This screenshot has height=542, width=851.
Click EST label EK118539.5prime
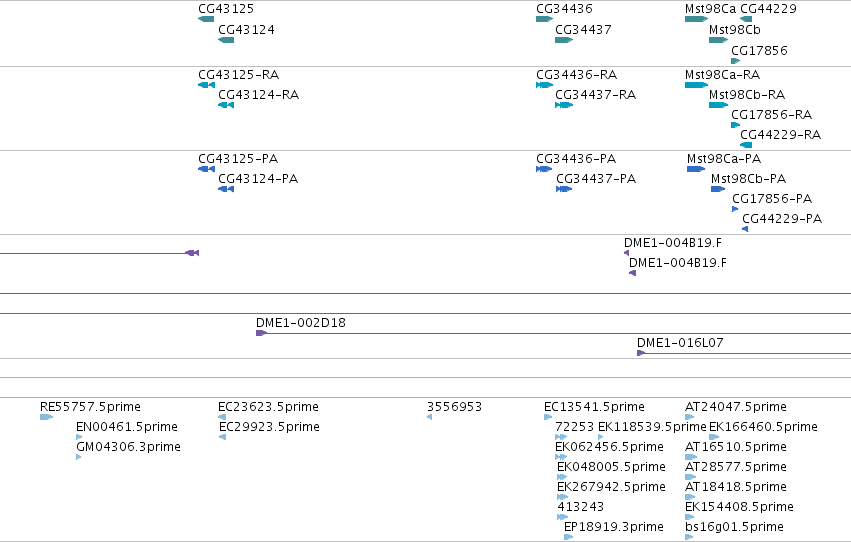tap(652, 427)
